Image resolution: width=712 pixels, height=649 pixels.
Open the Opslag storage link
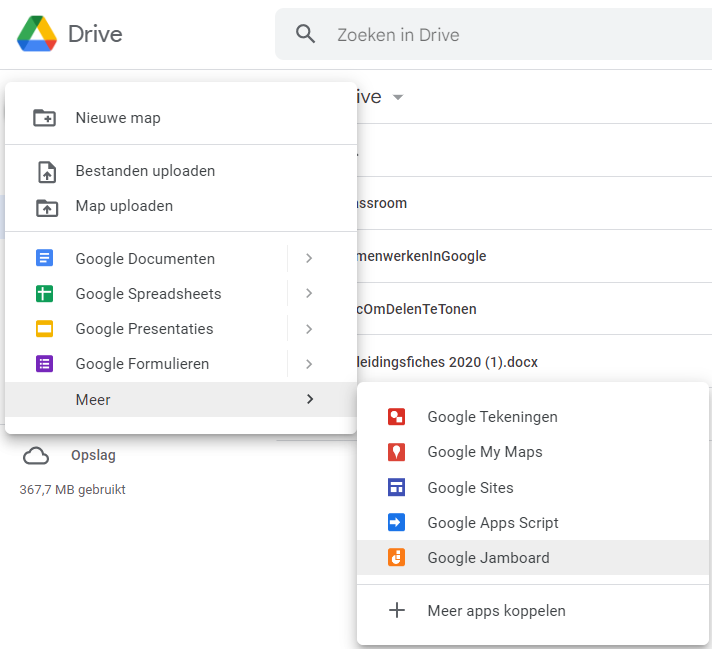tap(93, 455)
